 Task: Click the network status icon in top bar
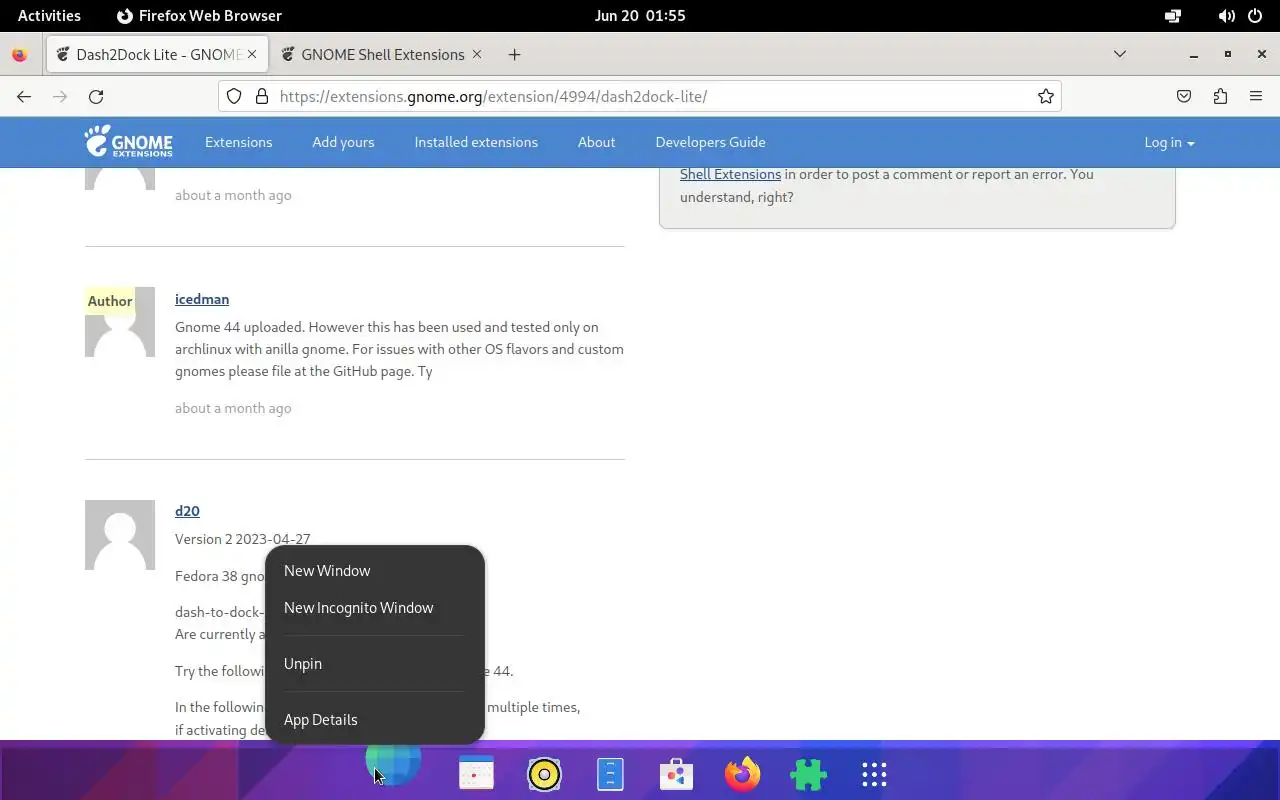[1173, 16]
